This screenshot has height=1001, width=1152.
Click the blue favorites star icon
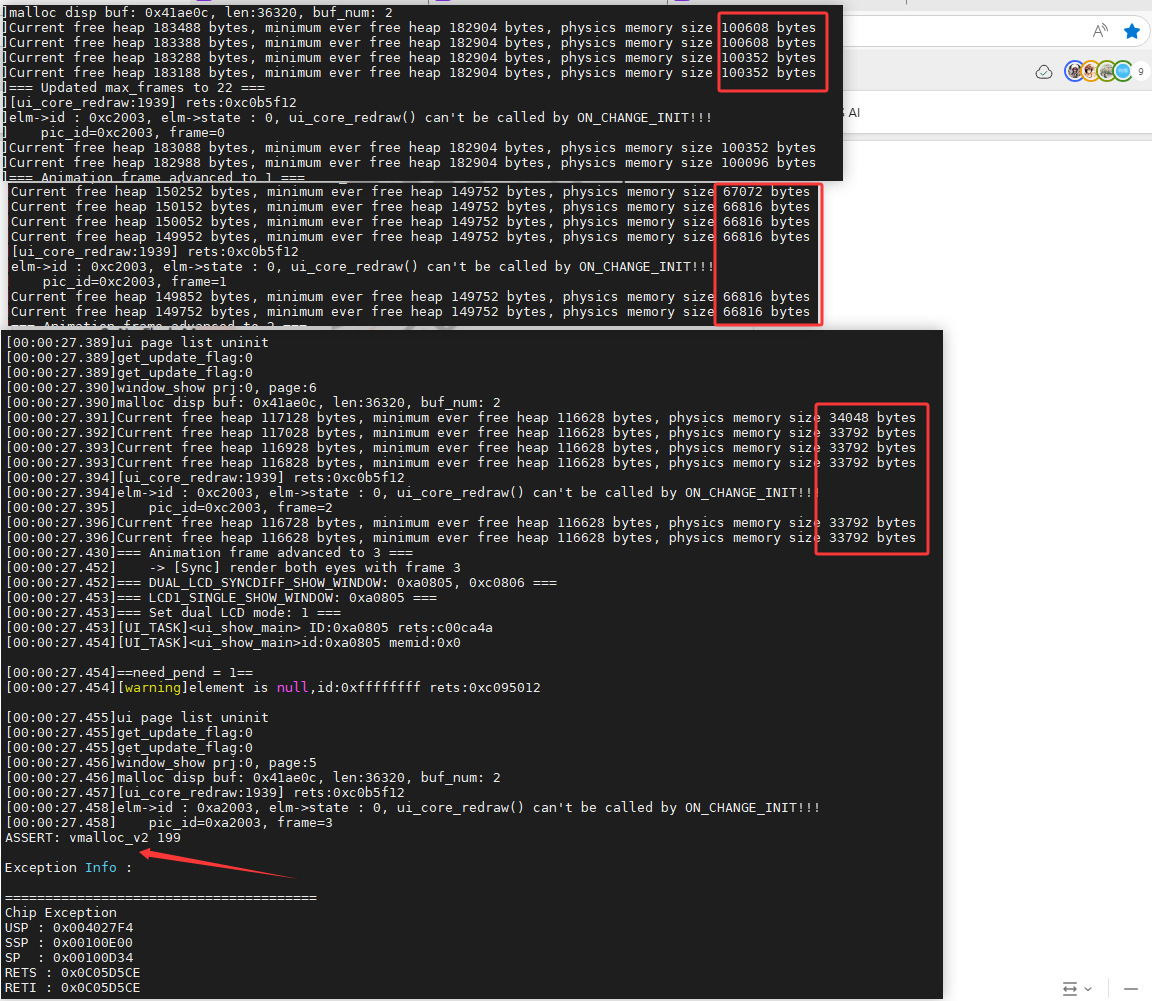(1132, 31)
